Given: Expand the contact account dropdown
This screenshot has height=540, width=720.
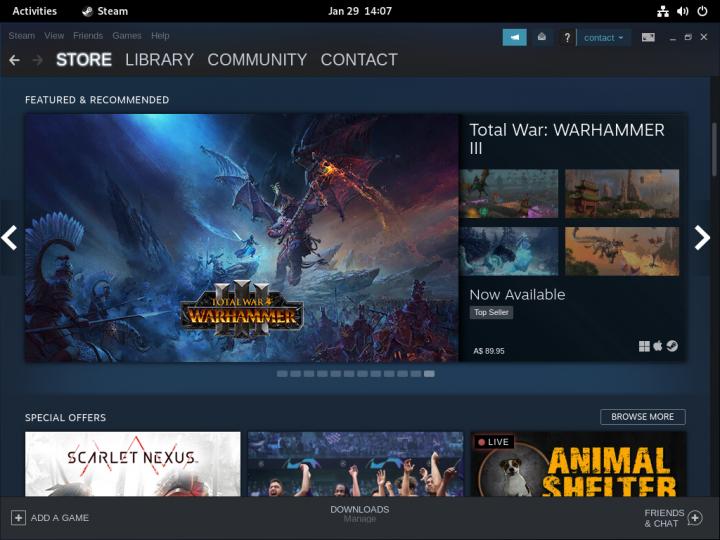Looking at the screenshot, I should [x=603, y=38].
